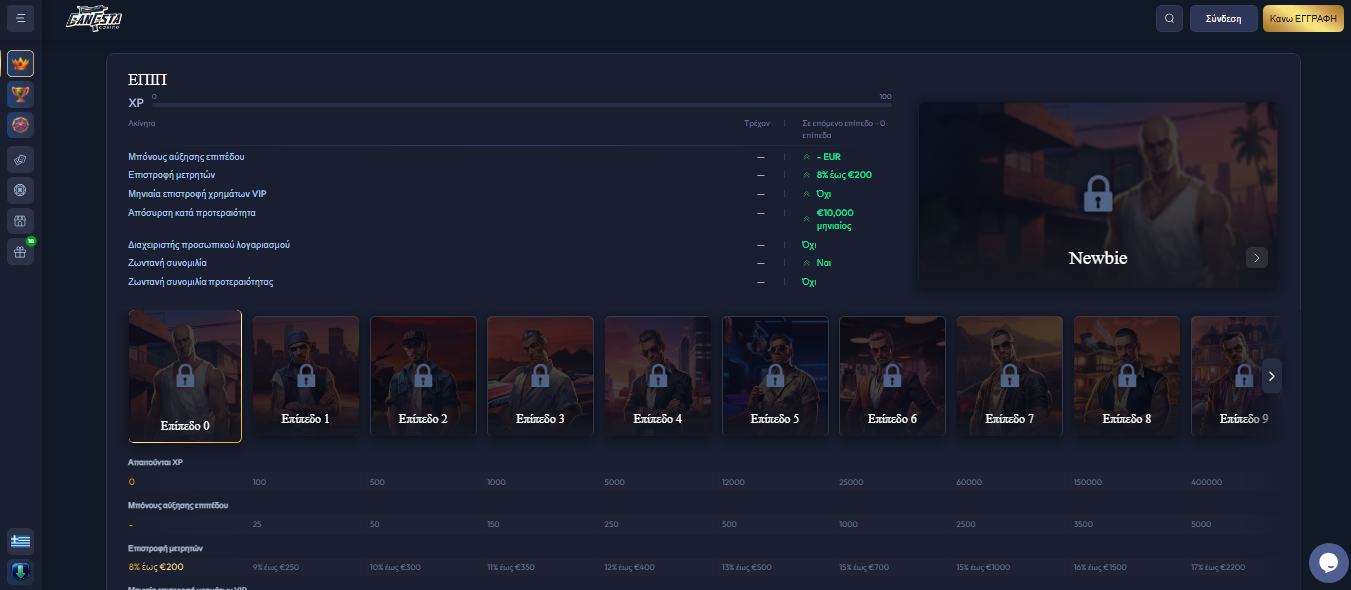
Task: Open the trophy tournaments icon in the sidebar
Action: [x=20, y=95]
